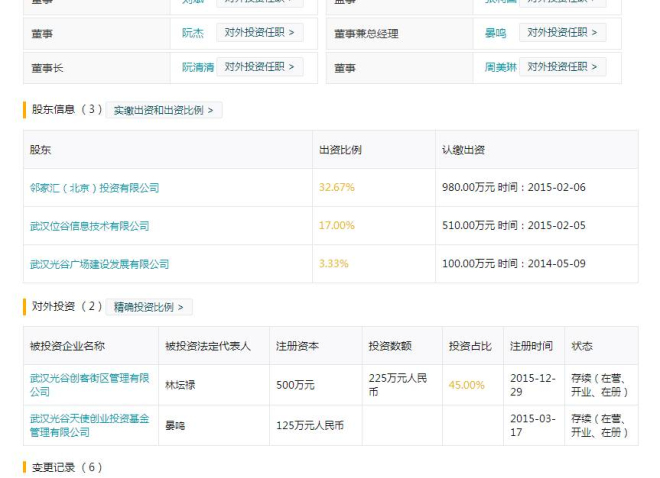Open director 阮杰's profile link
The image size is (660, 478).
click(193, 33)
